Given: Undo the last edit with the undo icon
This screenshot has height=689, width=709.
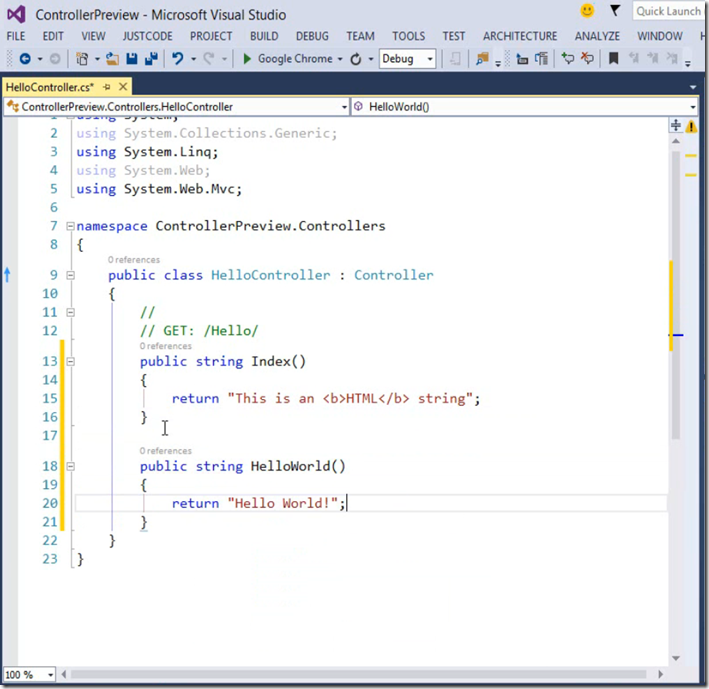Looking at the screenshot, I should click(x=178, y=59).
